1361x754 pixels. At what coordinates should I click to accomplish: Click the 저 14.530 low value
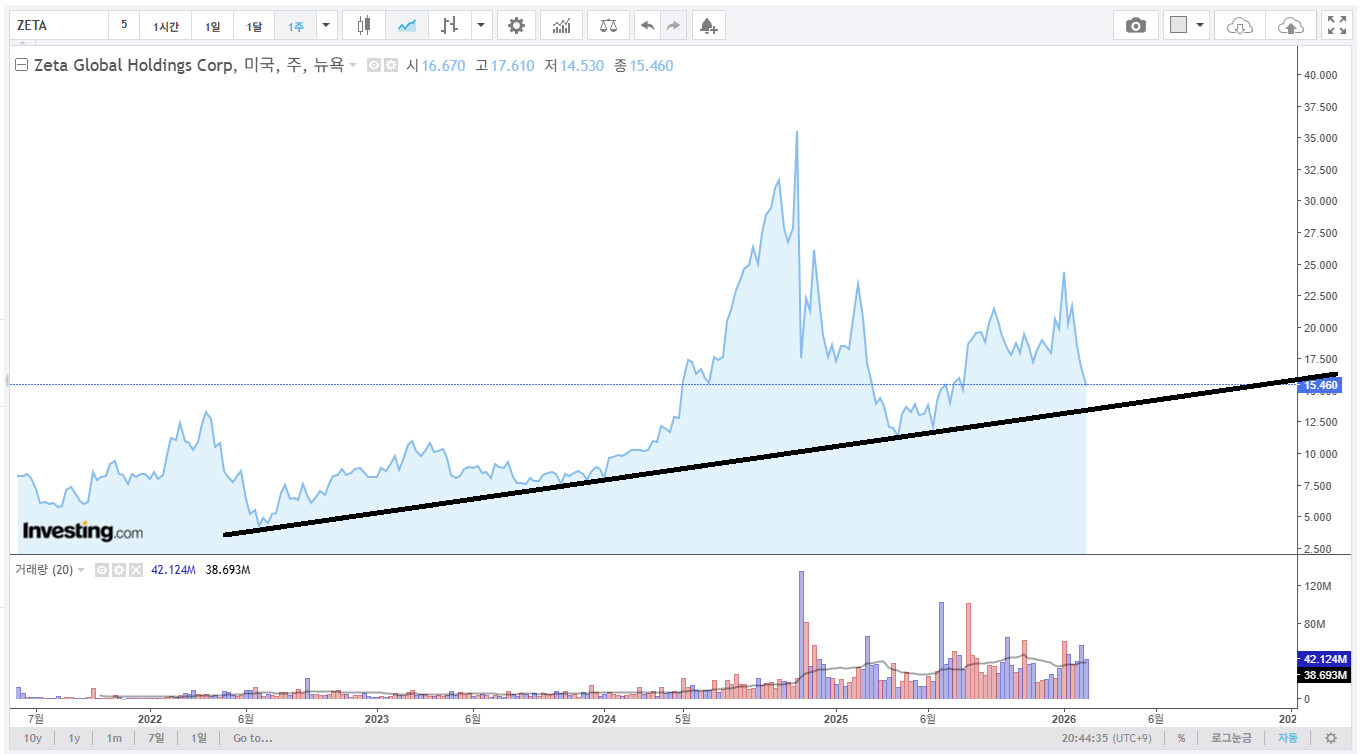pyautogui.click(x=574, y=66)
